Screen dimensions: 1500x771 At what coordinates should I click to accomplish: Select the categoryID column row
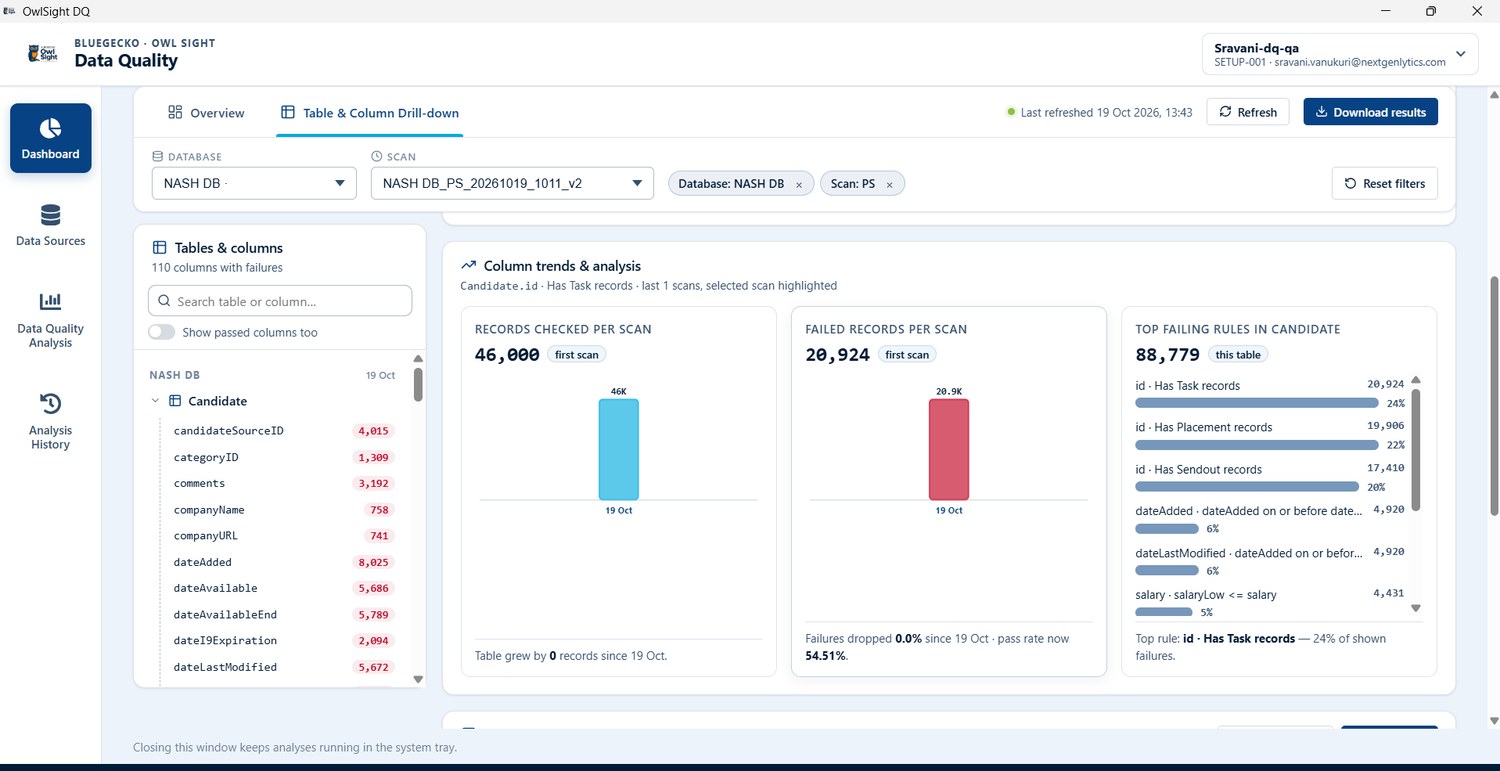tap(284, 457)
